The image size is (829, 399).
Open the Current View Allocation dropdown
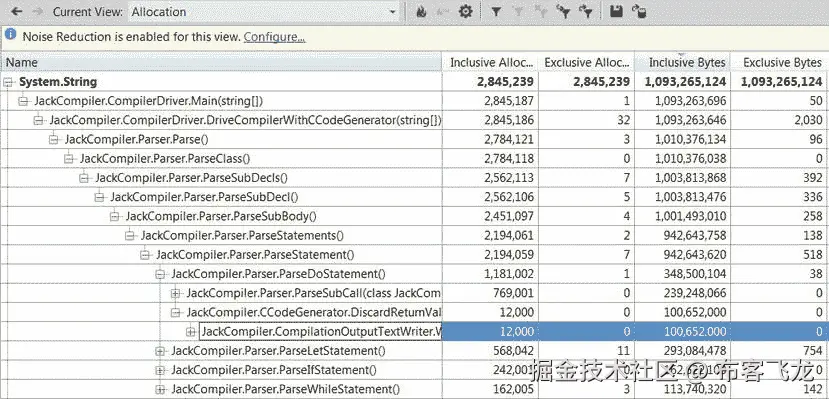tap(264, 12)
